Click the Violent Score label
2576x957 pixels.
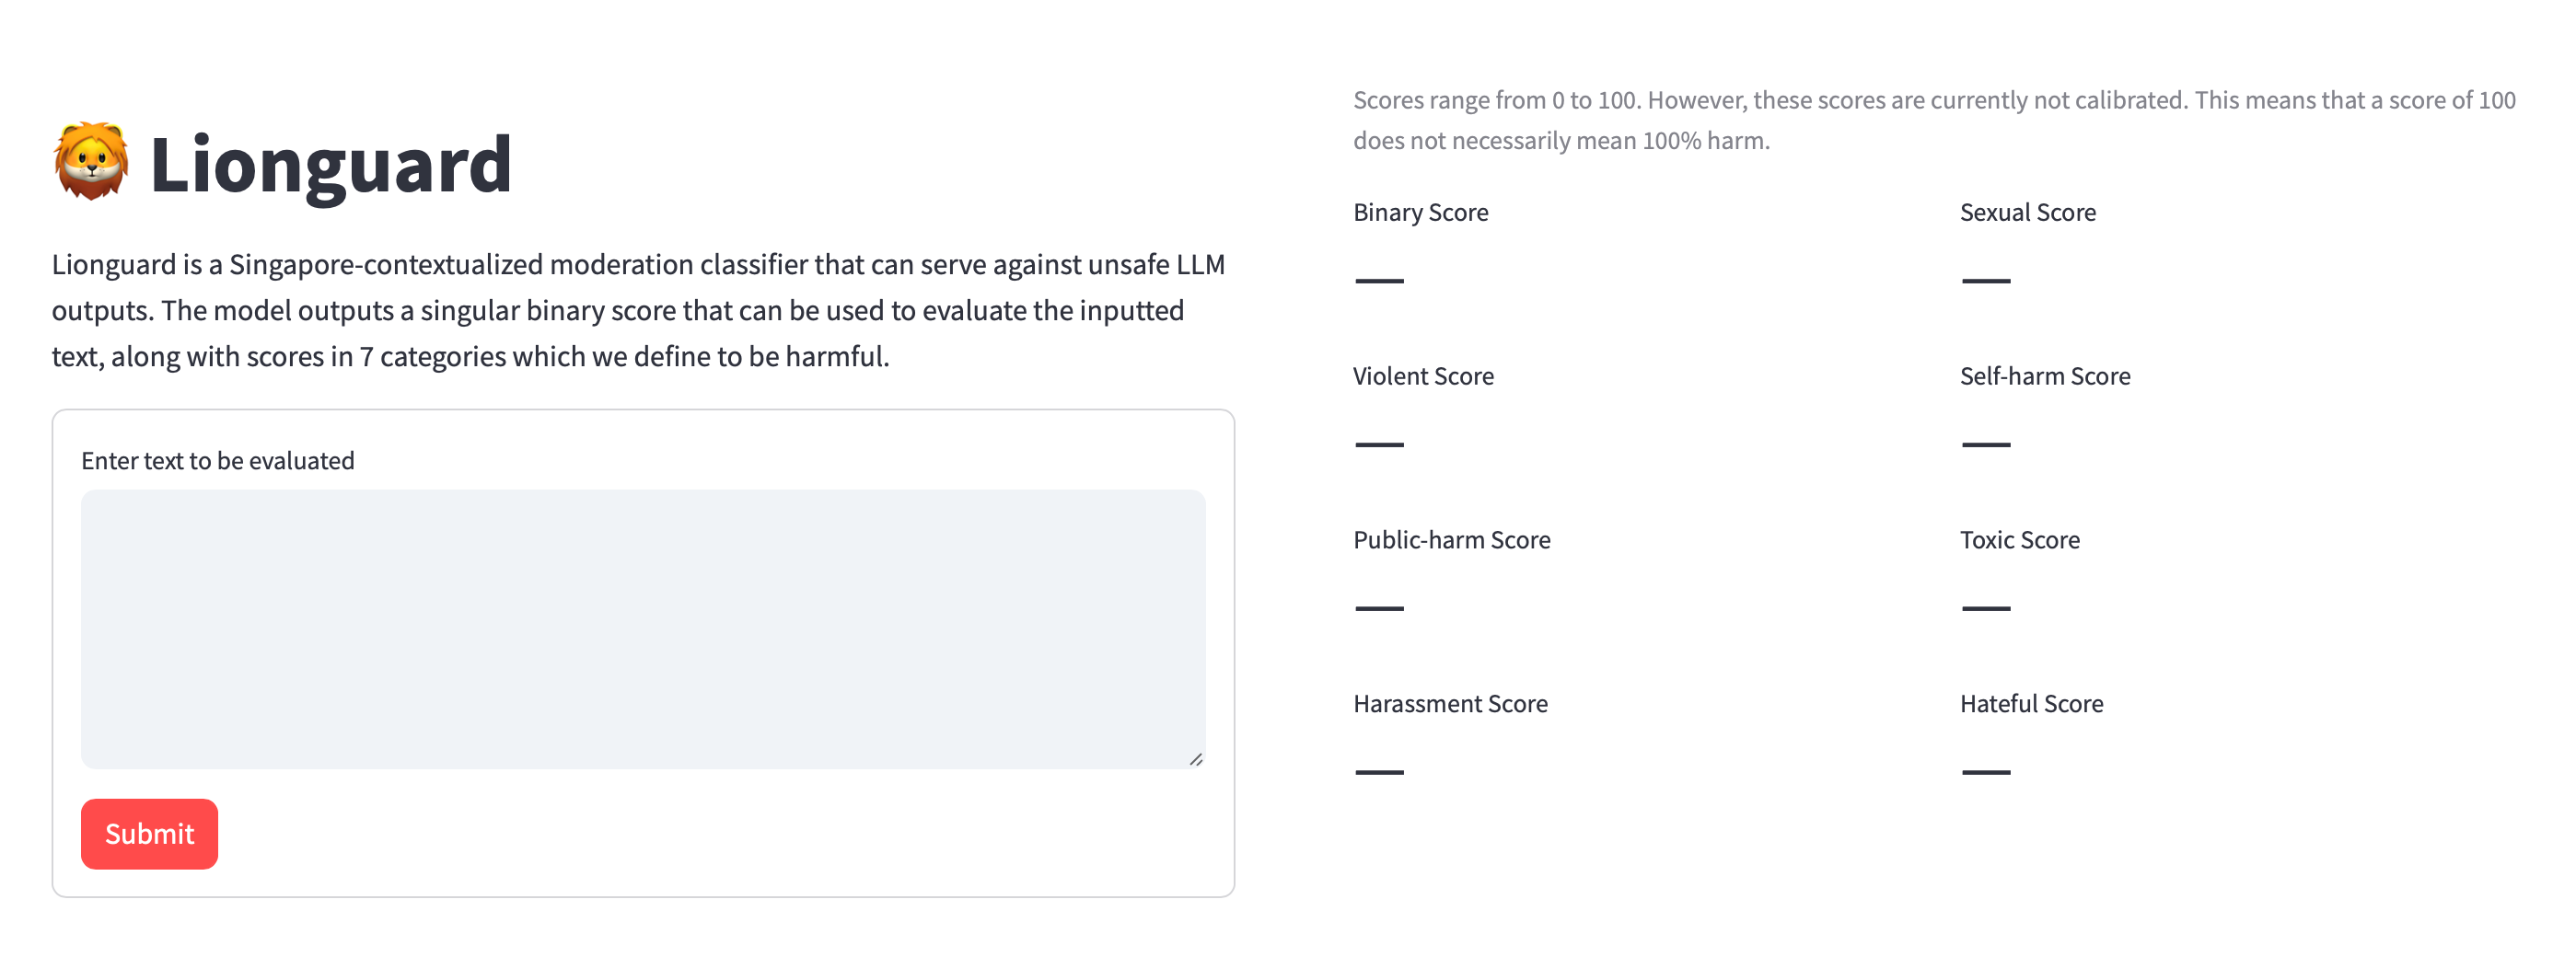pyautogui.click(x=1423, y=376)
